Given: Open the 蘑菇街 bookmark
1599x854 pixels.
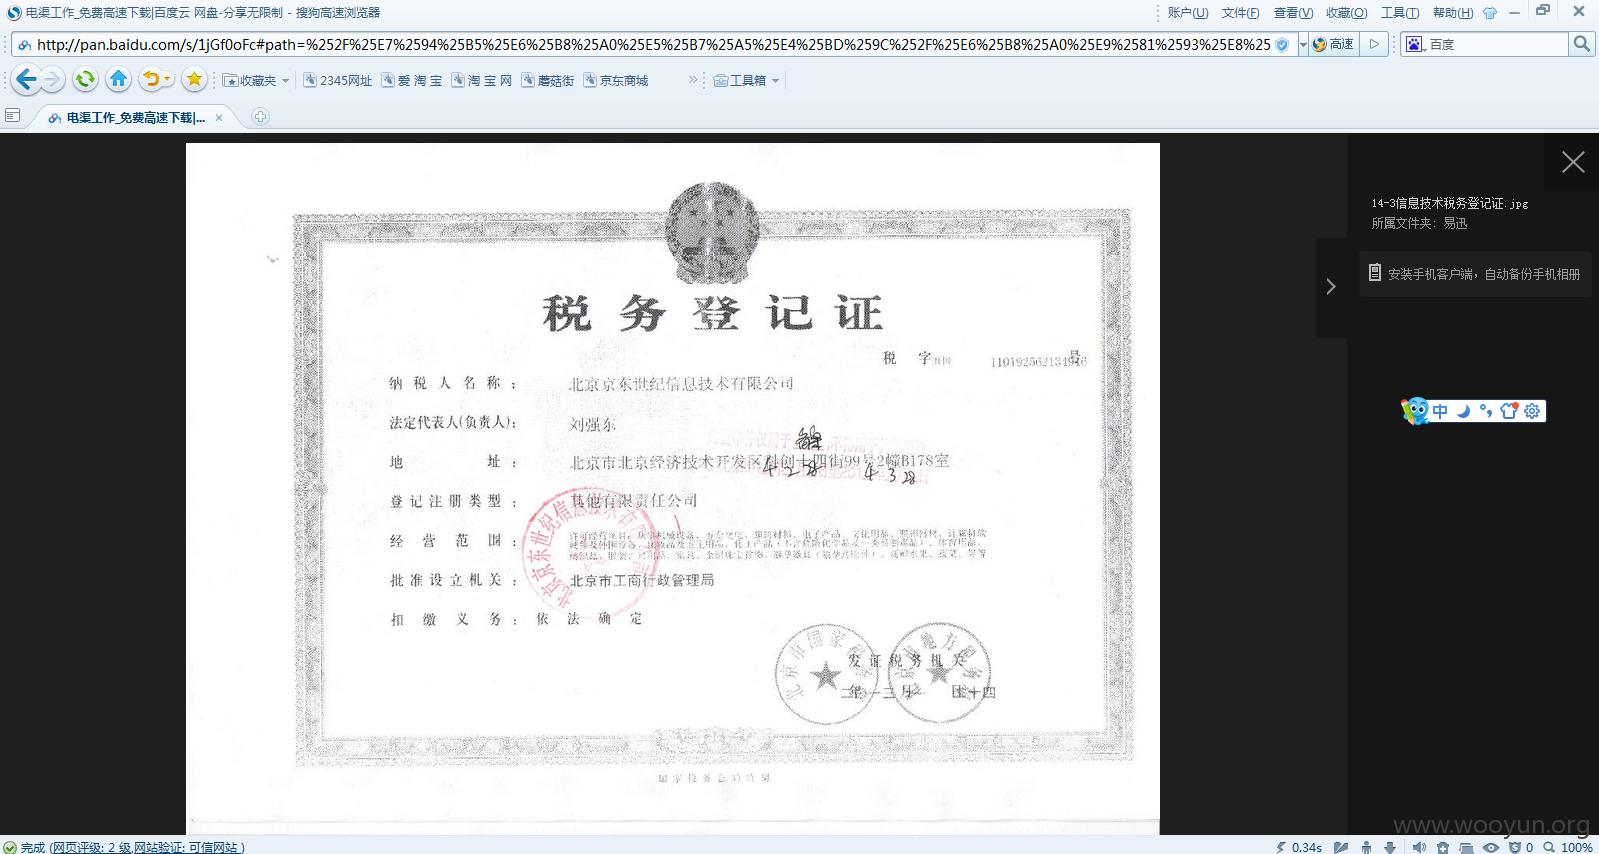Looking at the screenshot, I should (548, 80).
